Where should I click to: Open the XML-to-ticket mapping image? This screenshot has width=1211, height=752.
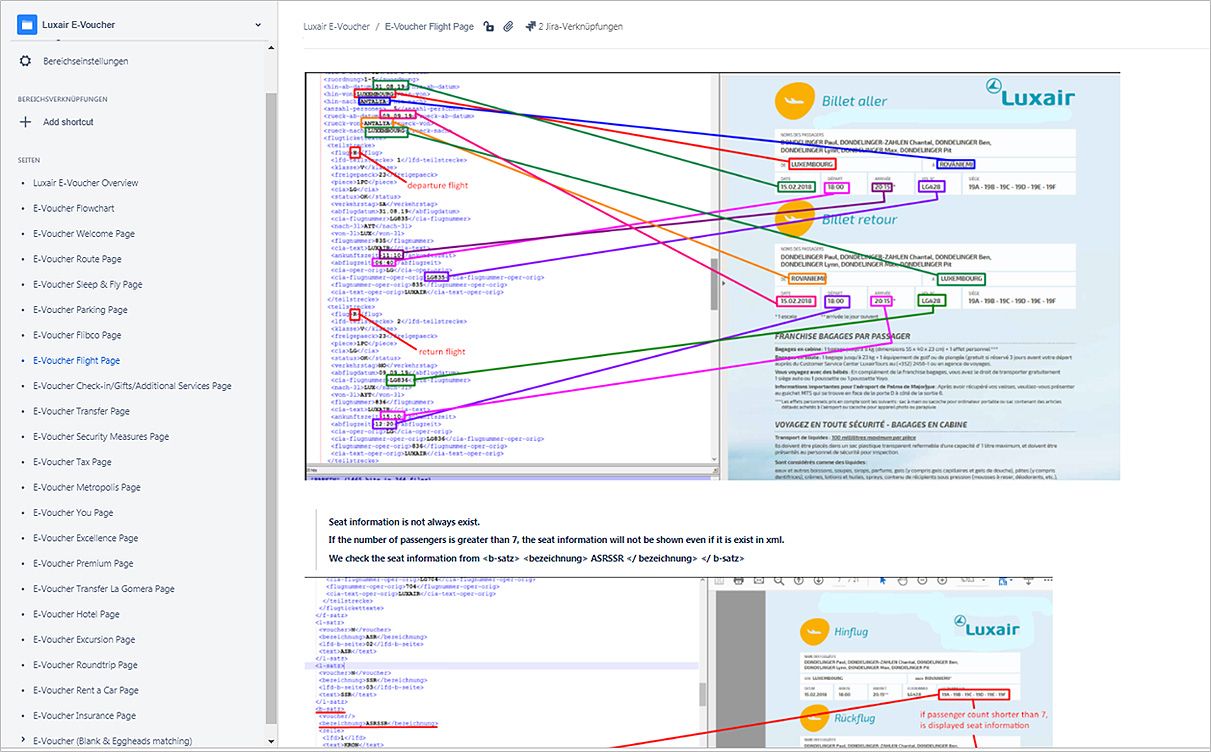click(x=712, y=275)
